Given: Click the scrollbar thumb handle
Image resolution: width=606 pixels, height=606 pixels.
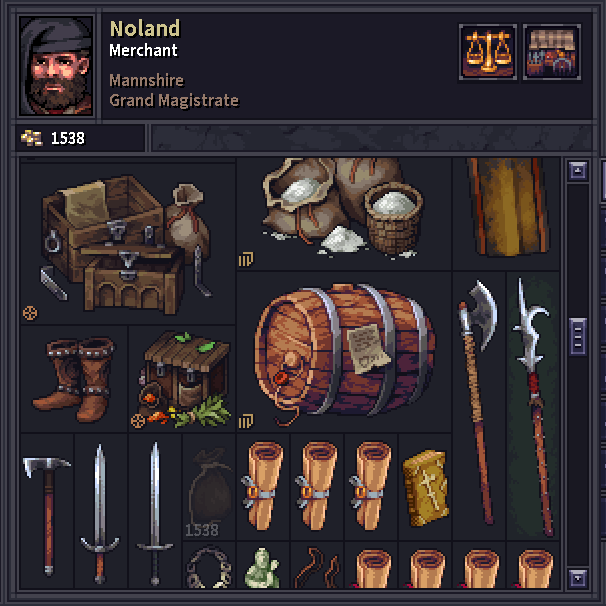Looking at the screenshot, I should pos(578,336).
